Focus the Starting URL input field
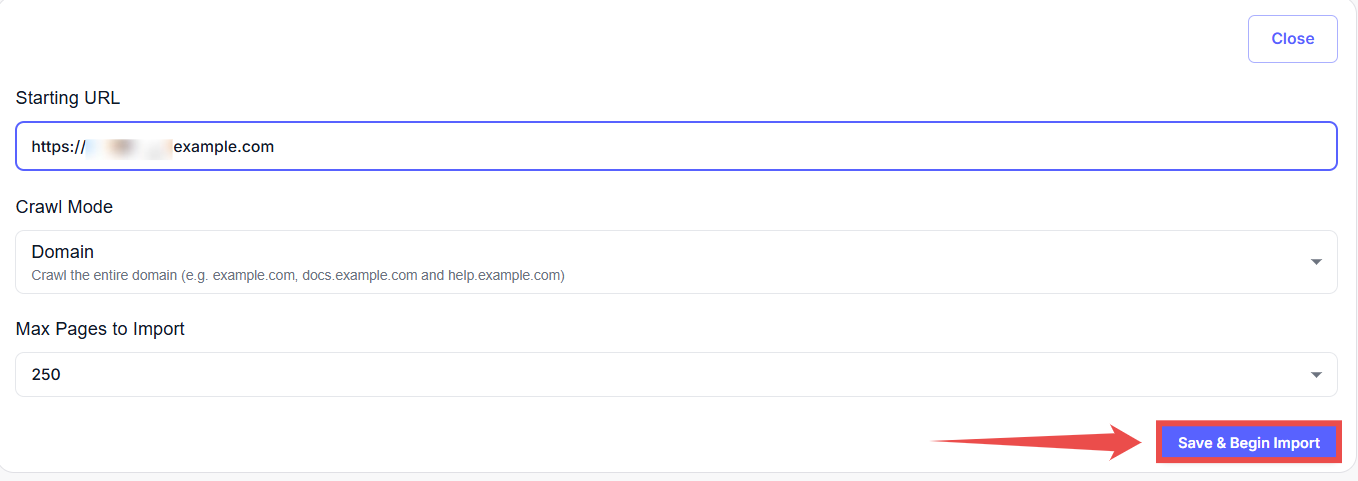The width and height of the screenshot is (1358, 481). 676,147
